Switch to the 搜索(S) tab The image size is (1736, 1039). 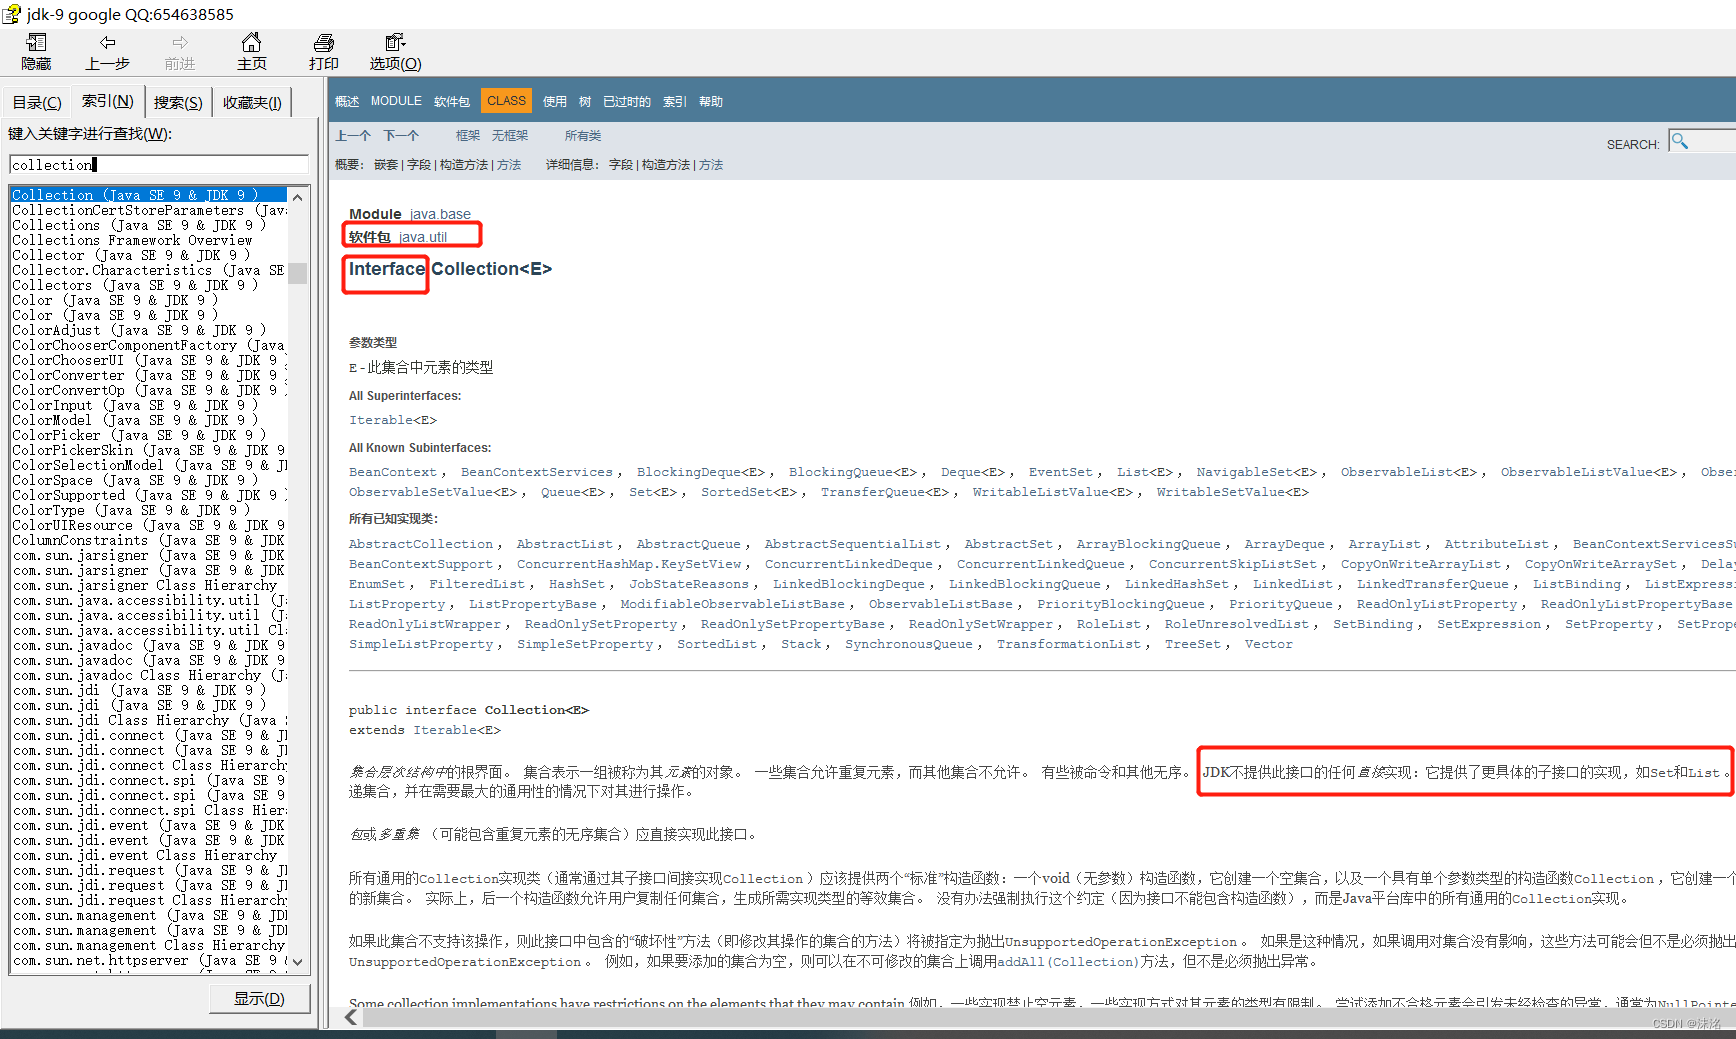[177, 101]
